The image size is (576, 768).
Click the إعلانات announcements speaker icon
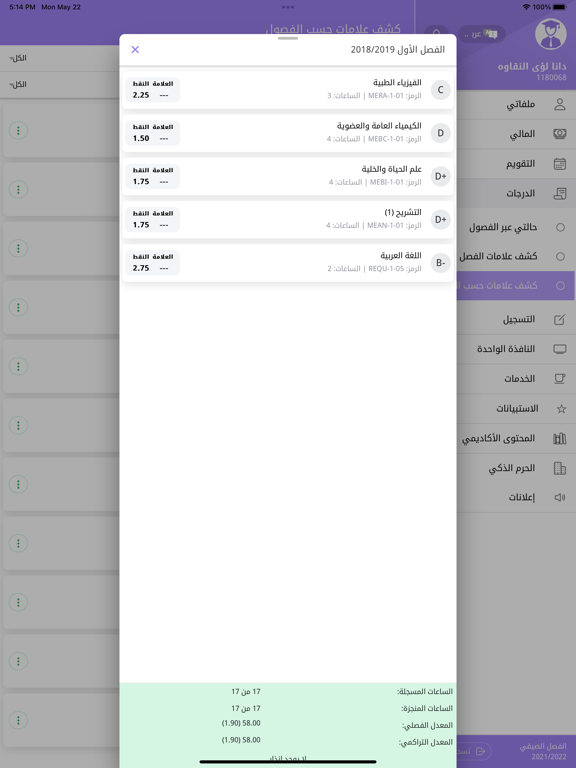pos(559,497)
